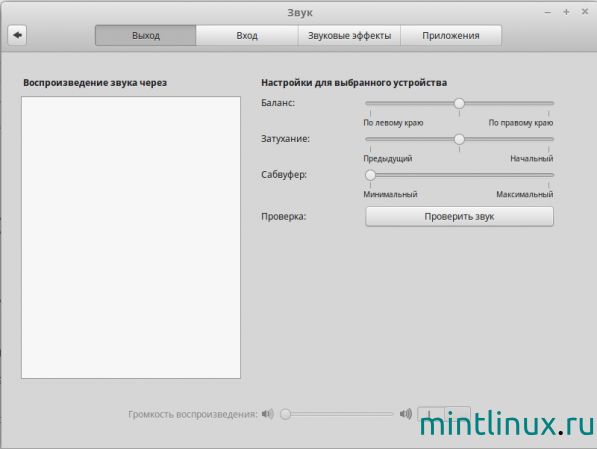This screenshot has width=597, height=449.
Task: Click the Проверить звук button
Action: pyautogui.click(x=459, y=216)
